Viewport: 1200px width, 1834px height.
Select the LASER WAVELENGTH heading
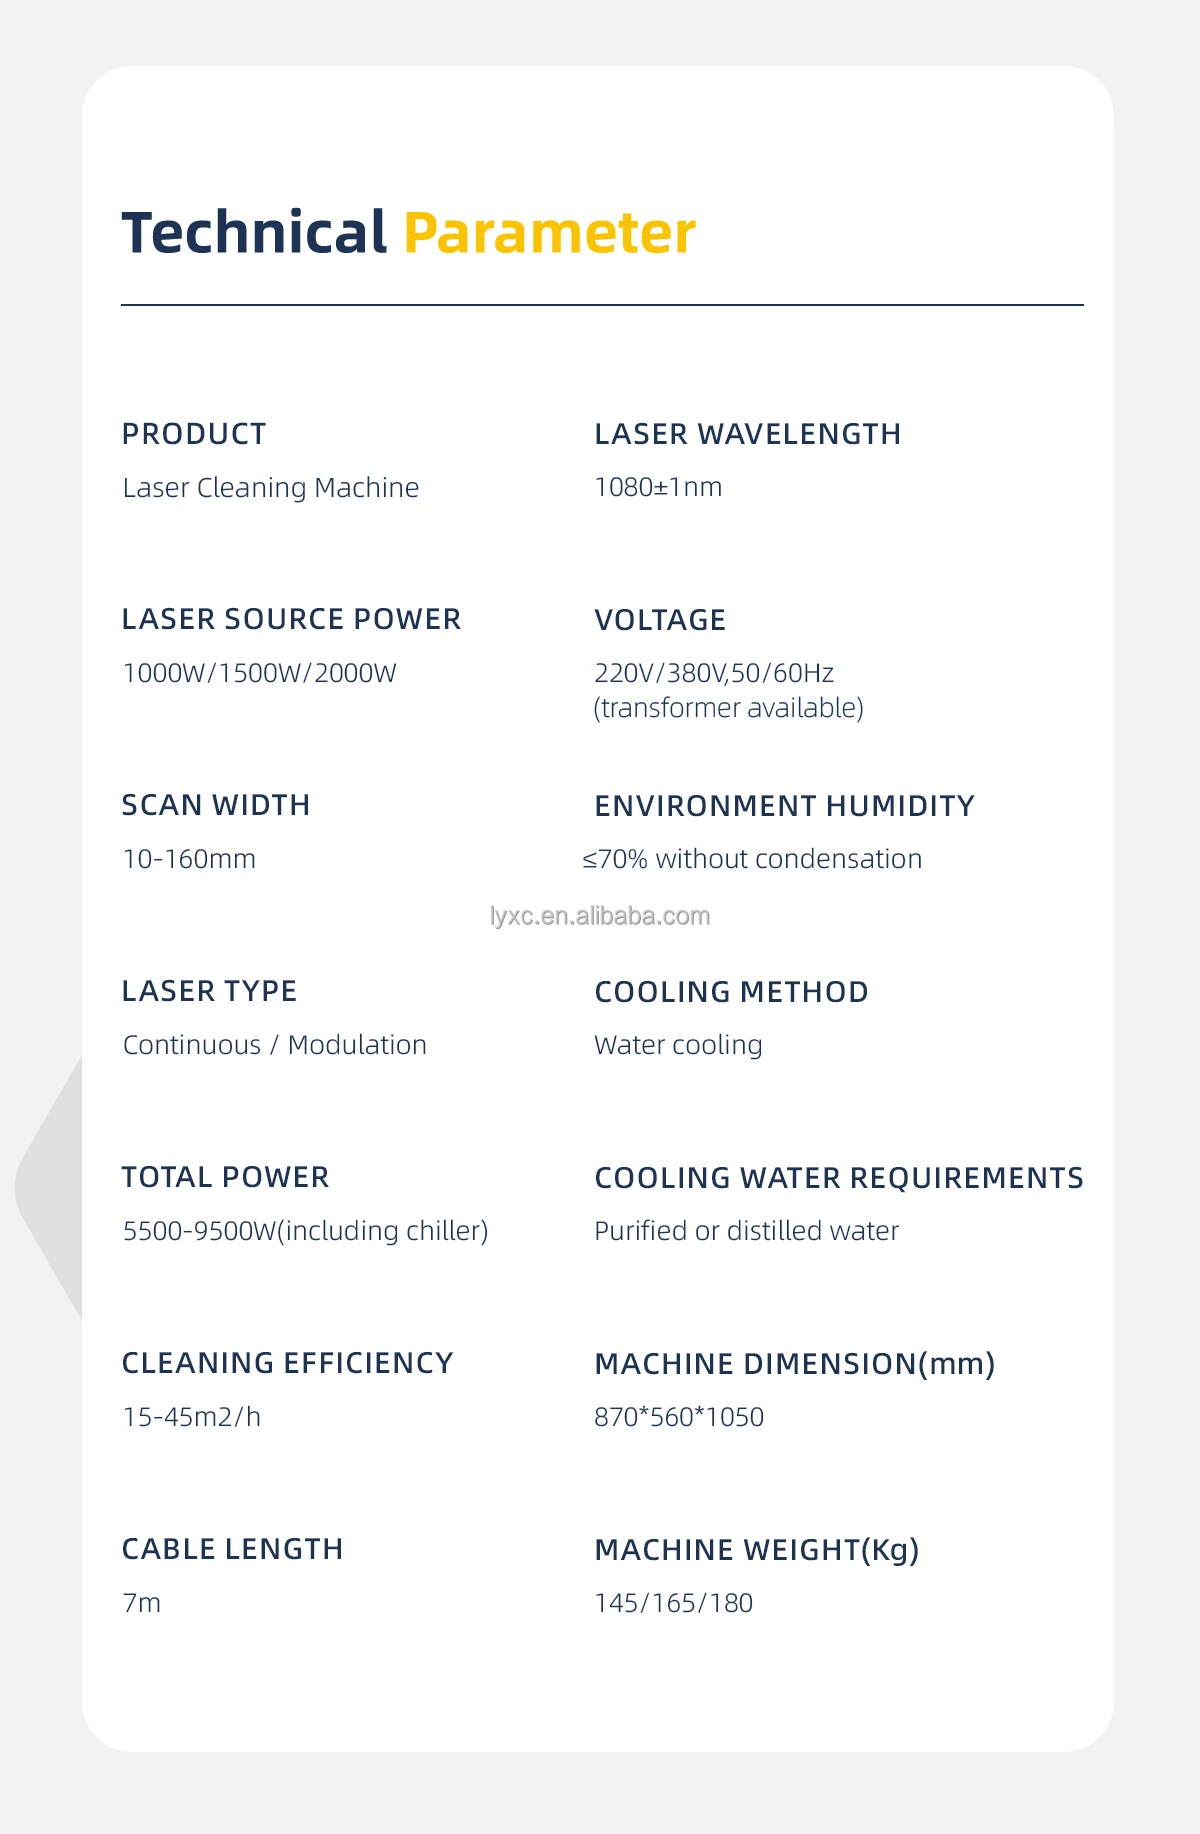(x=748, y=434)
